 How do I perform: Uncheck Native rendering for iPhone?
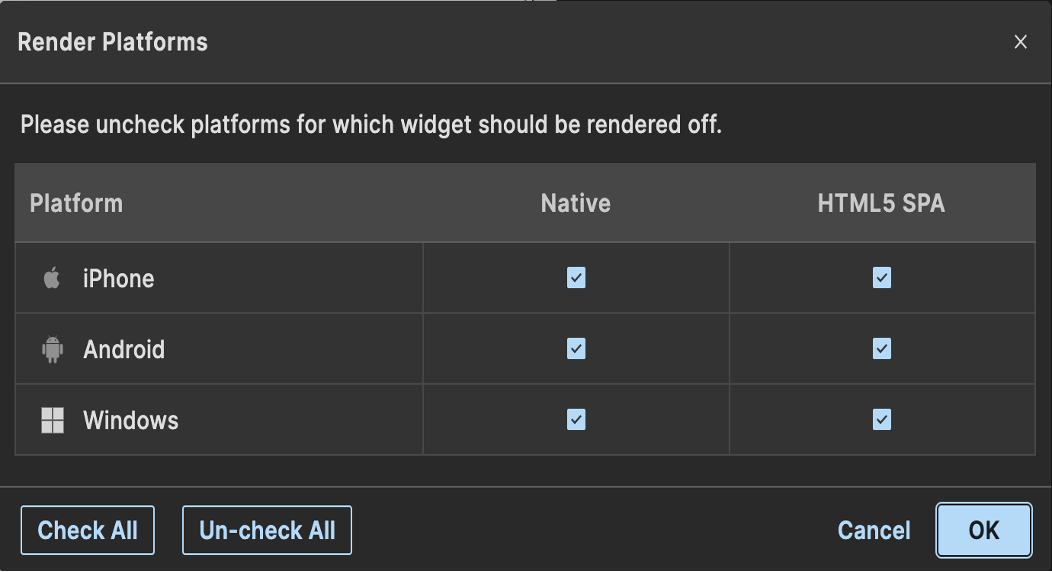(x=576, y=278)
